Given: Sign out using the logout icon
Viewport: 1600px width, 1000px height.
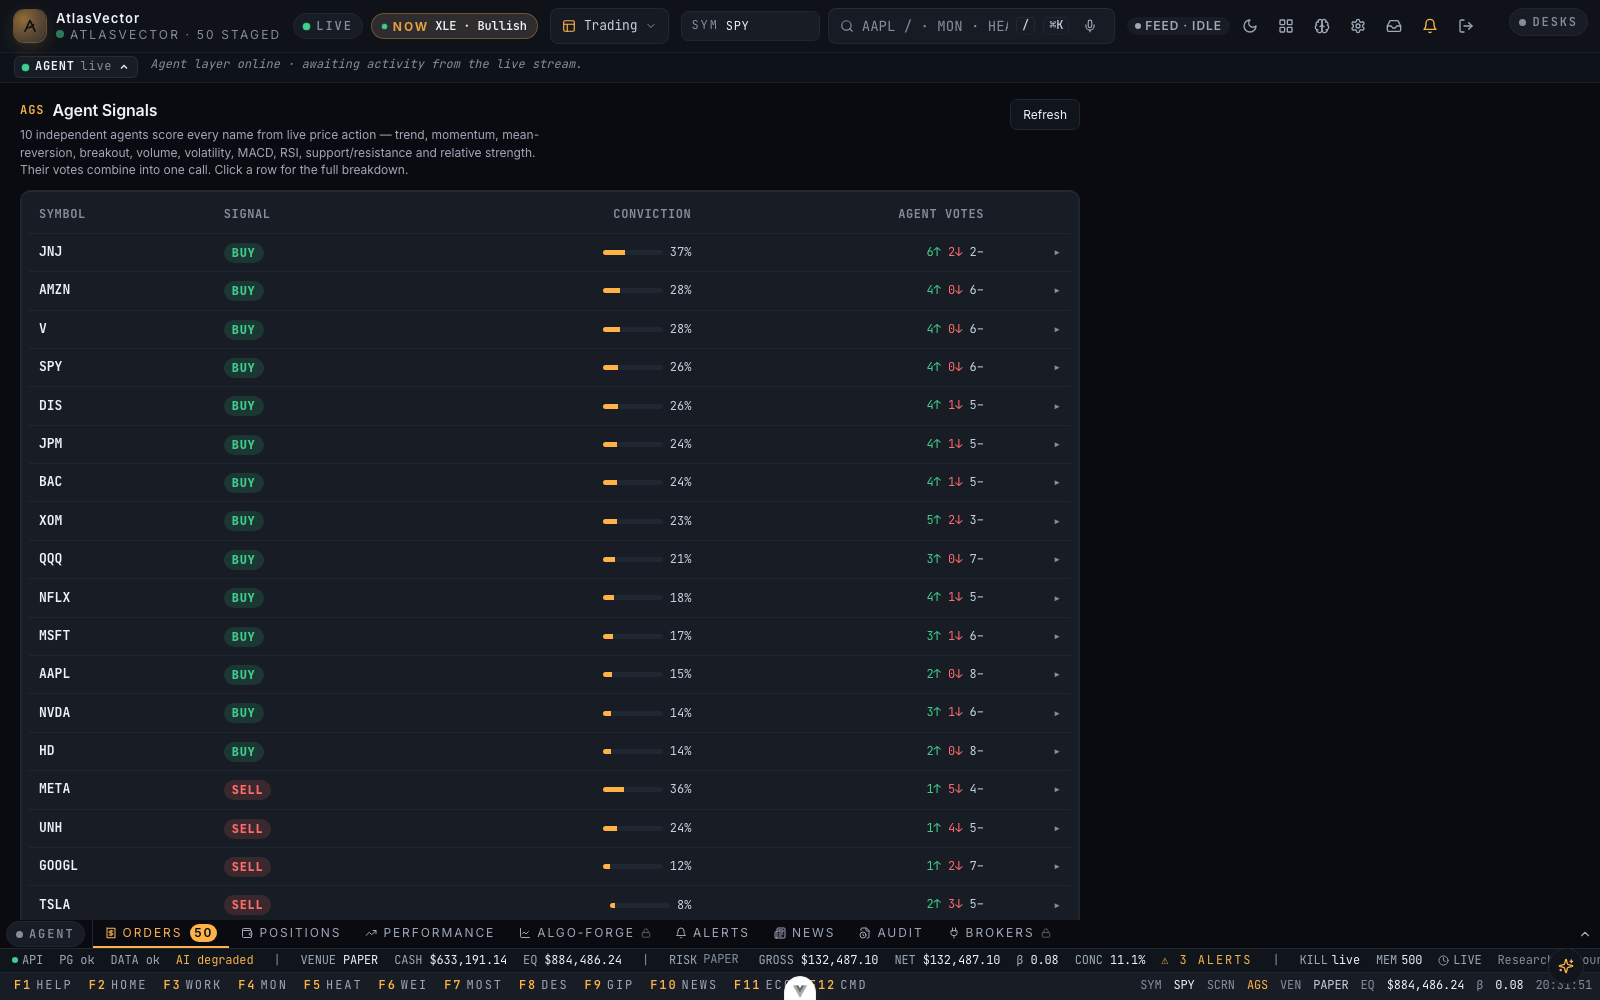Looking at the screenshot, I should 1466,26.
